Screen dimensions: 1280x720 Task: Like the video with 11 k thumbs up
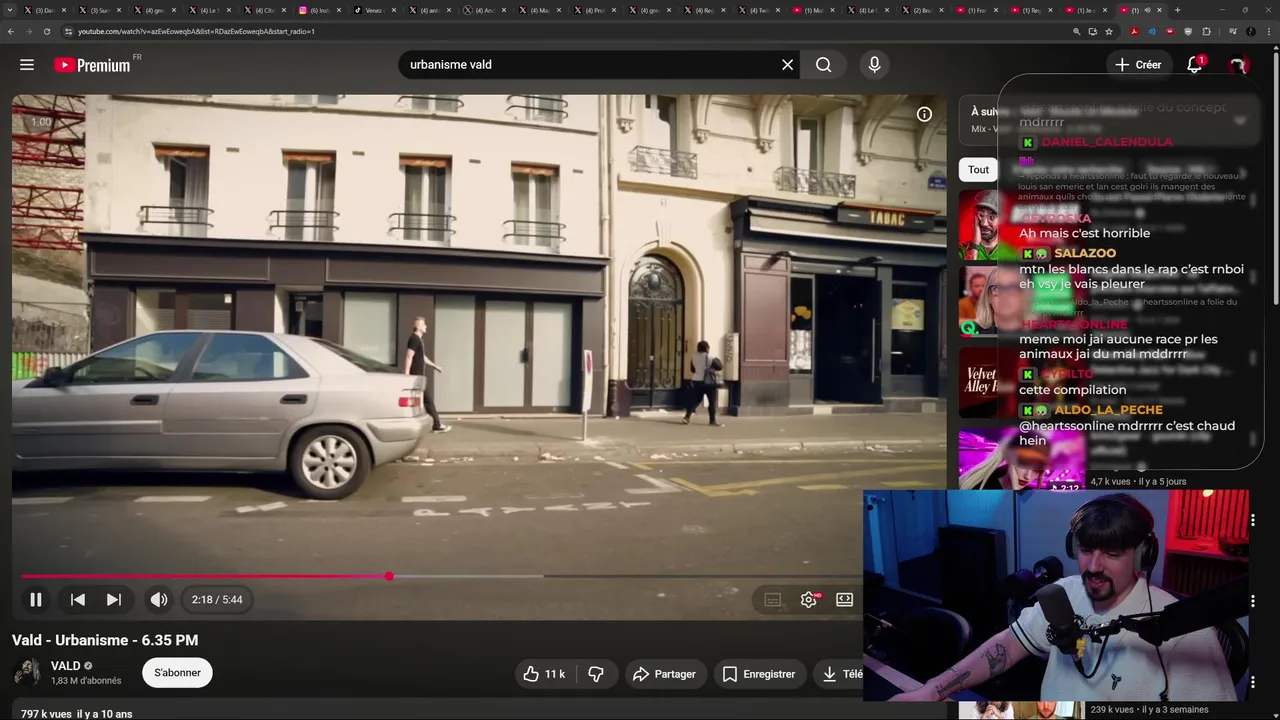point(544,674)
